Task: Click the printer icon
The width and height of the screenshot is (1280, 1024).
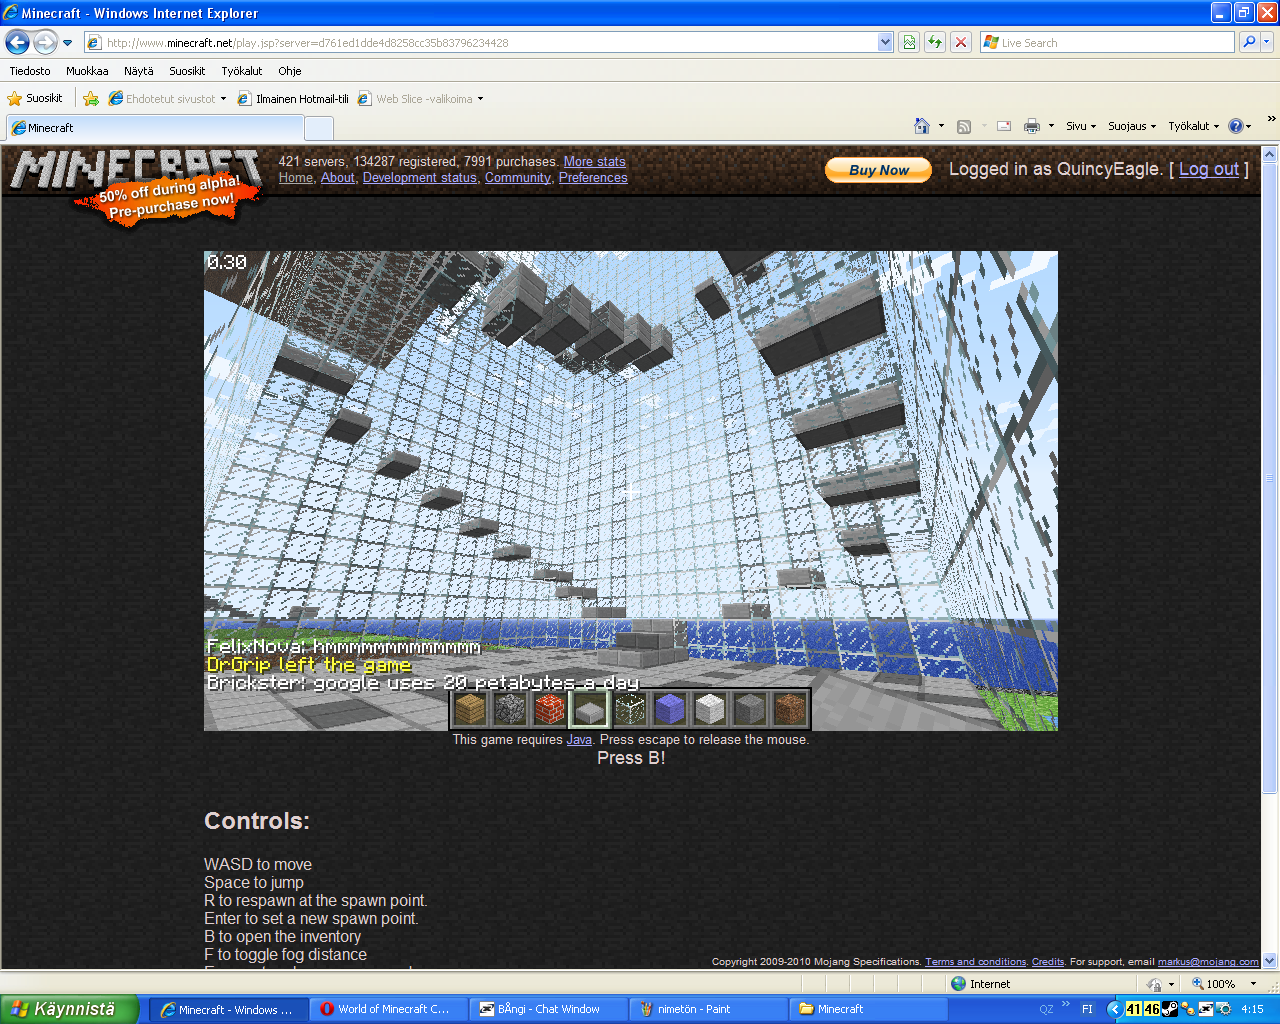Action: click(1032, 126)
